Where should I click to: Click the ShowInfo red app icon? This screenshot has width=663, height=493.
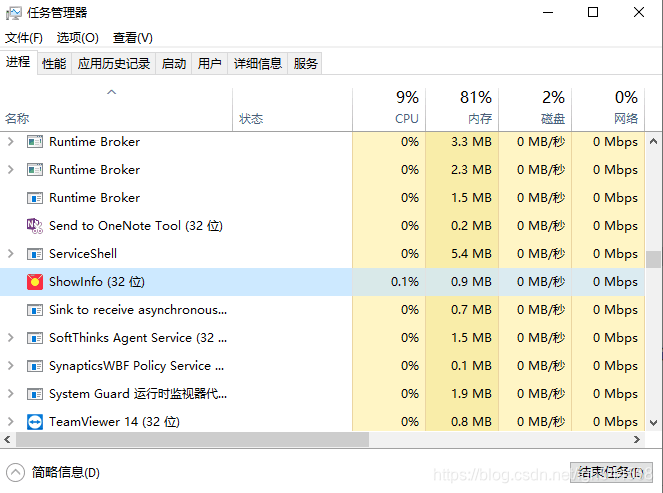(x=35, y=282)
